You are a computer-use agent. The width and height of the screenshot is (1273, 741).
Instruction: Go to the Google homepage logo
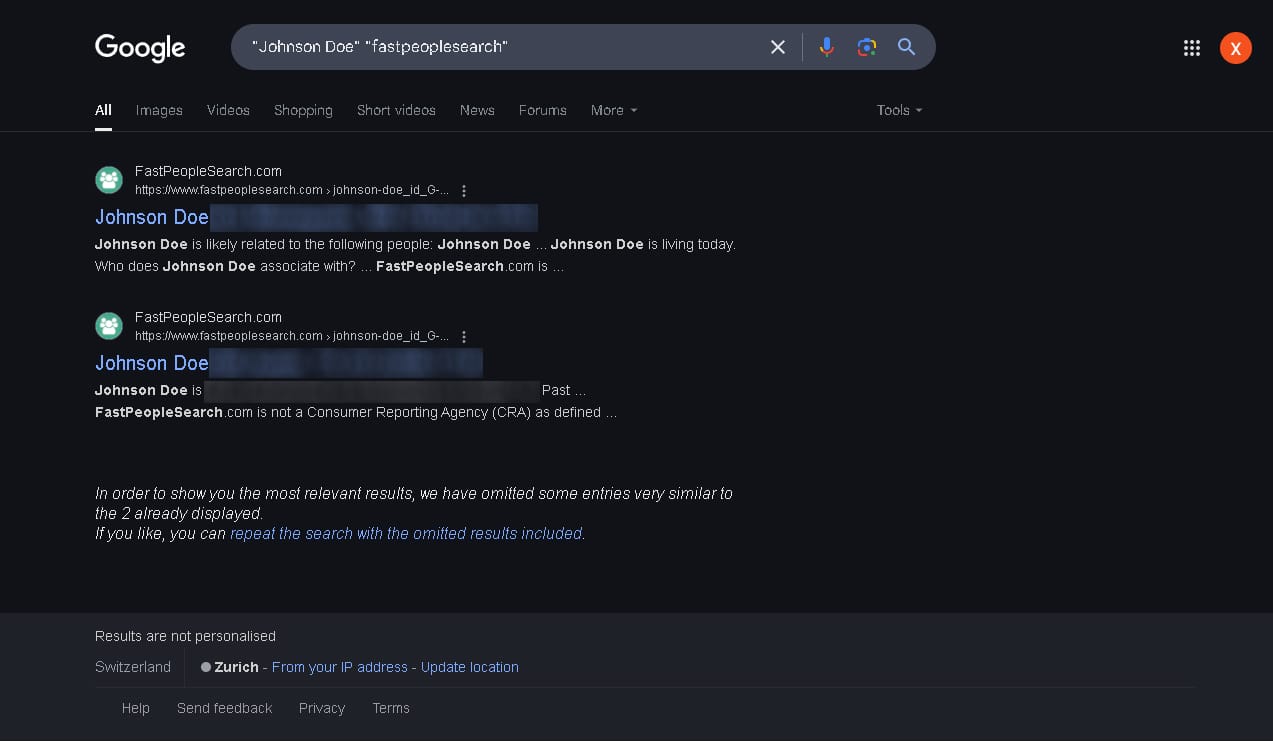pos(140,48)
